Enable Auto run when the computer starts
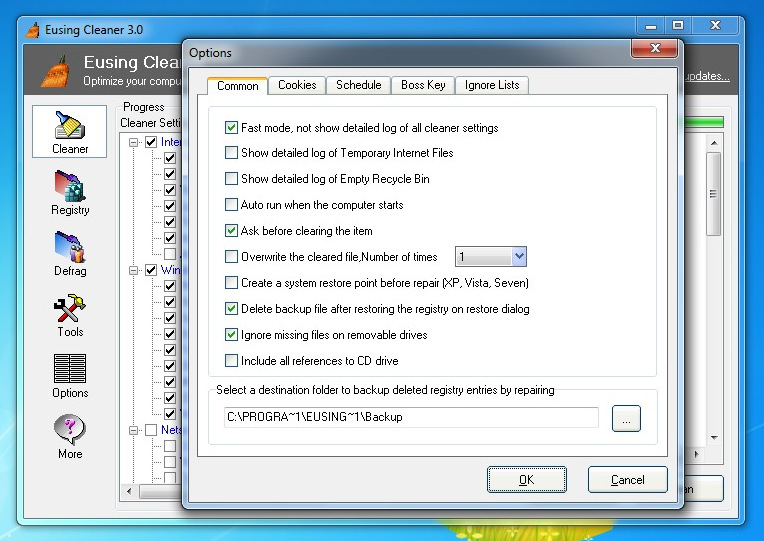Screen dimensions: 764x541 pyautogui.click(x=231, y=204)
